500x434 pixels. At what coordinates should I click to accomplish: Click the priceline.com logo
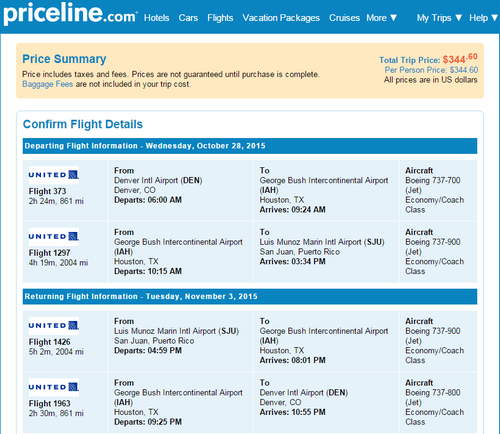click(x=70, y=14)
